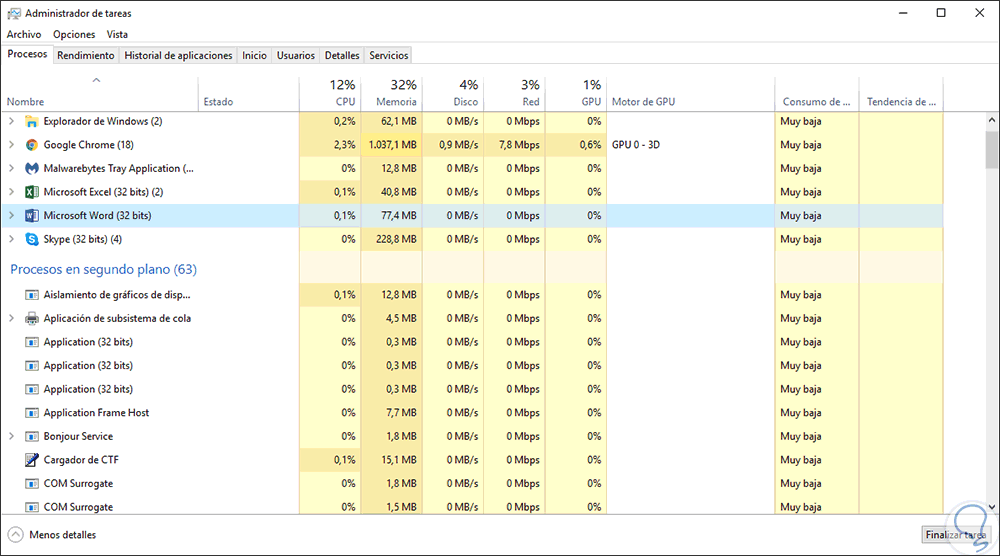This screenshot has width=1000, height=556.
Task: Expand the Bonjour Service entry
Action: 11,437
